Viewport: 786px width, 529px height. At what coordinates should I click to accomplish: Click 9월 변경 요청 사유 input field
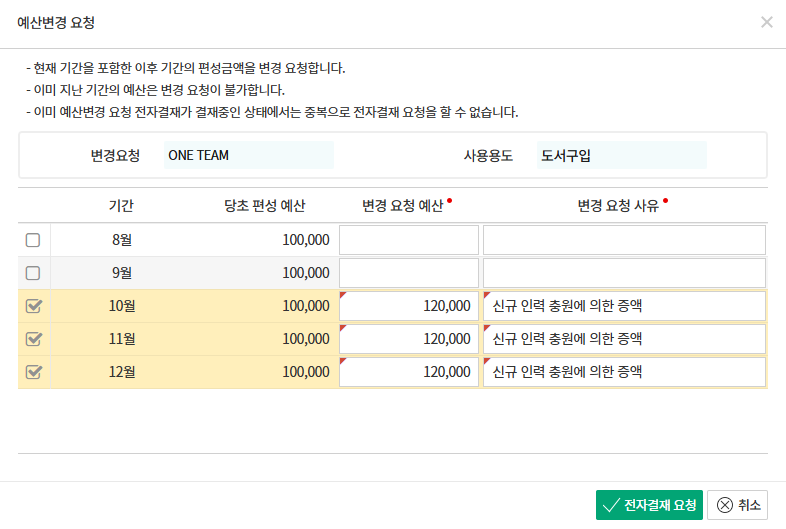[624, 273]
